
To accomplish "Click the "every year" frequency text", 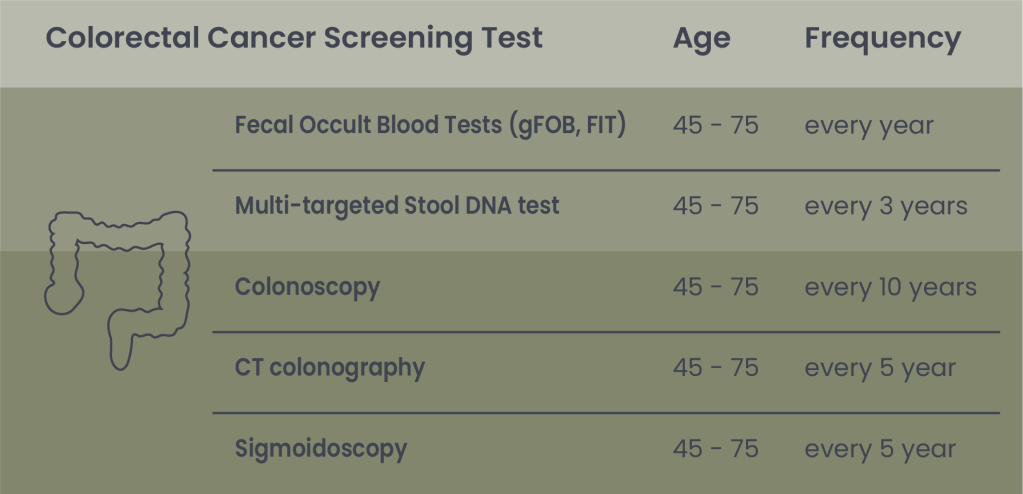I will pos(868,126).
